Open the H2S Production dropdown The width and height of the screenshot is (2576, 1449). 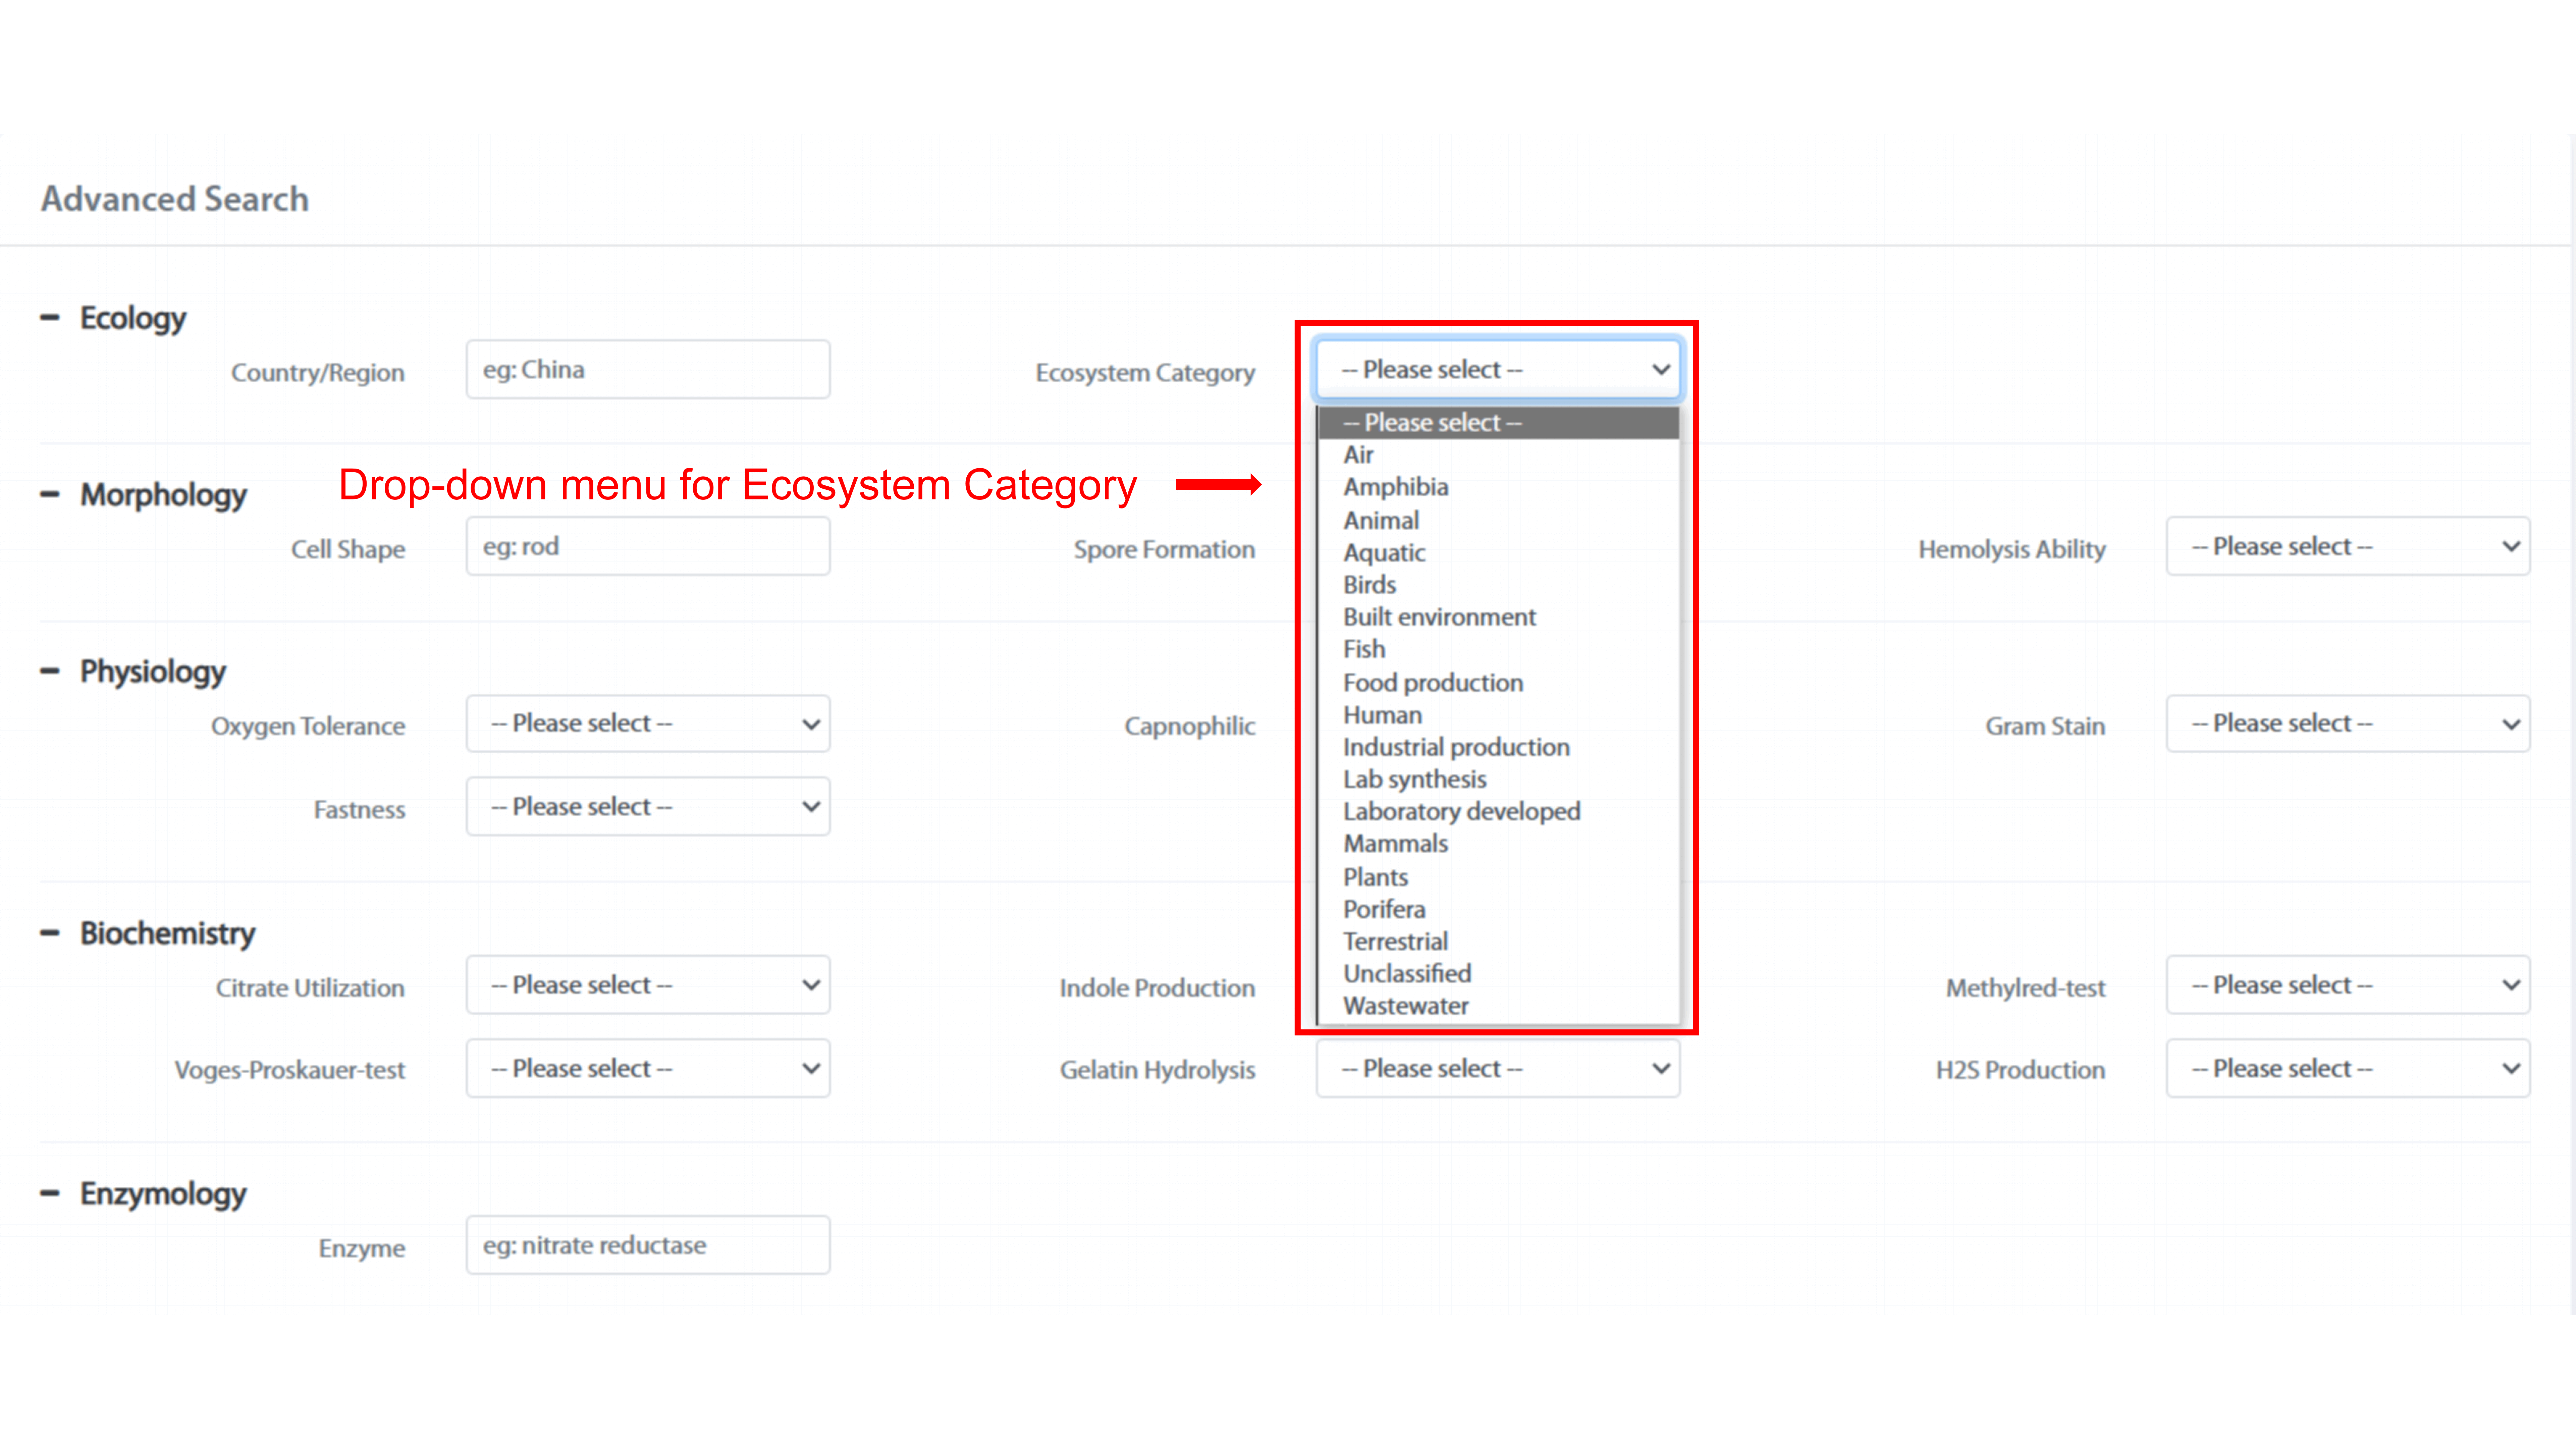pyautogui.click(x=2348, y=1068)
